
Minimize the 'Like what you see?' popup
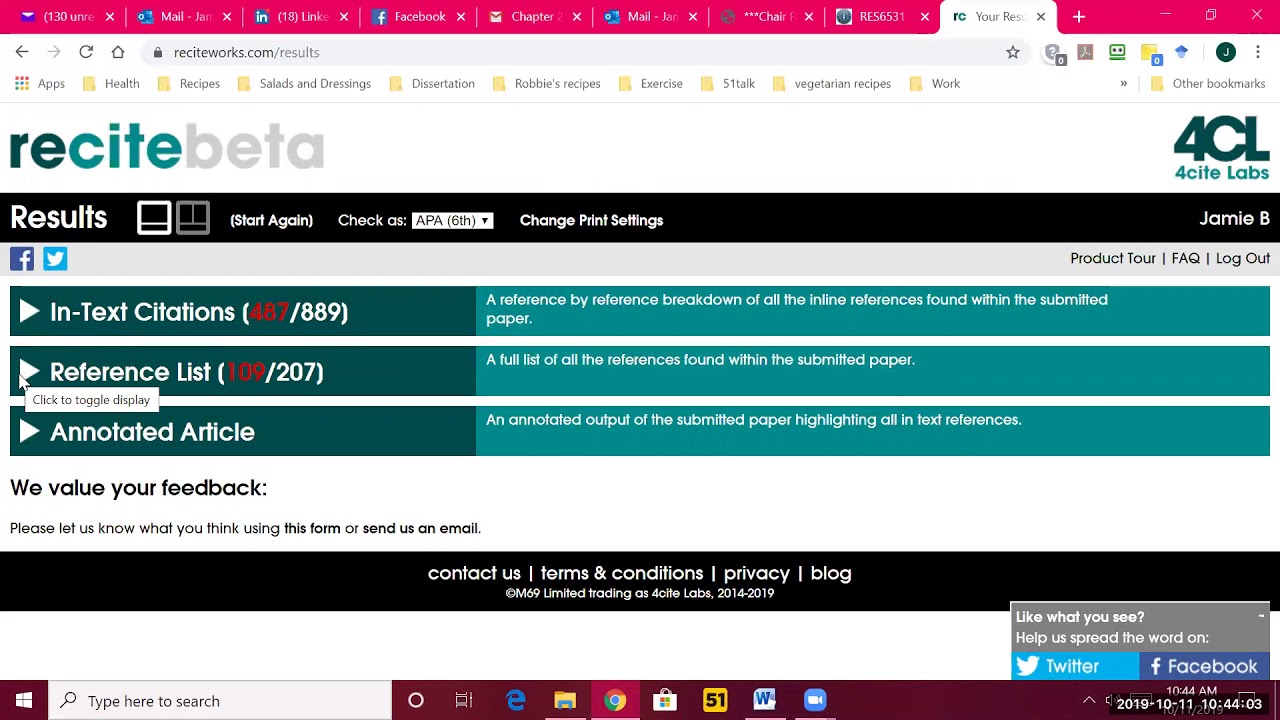click(1261, 616)
